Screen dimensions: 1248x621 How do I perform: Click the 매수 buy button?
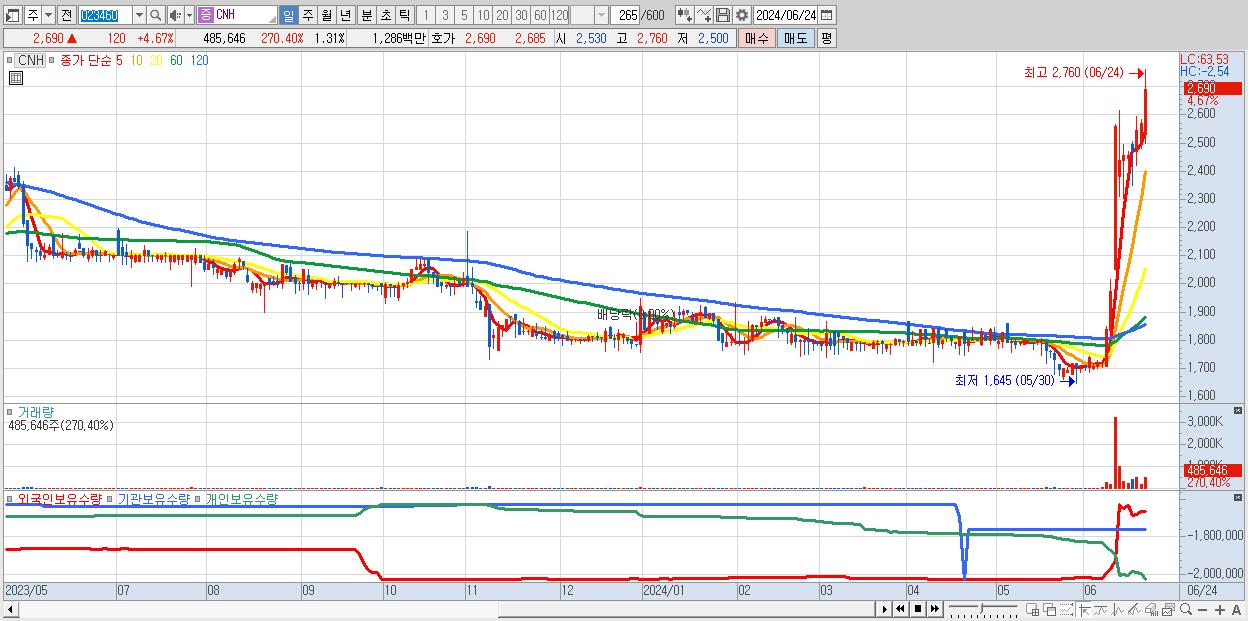(x=756, y=38)
